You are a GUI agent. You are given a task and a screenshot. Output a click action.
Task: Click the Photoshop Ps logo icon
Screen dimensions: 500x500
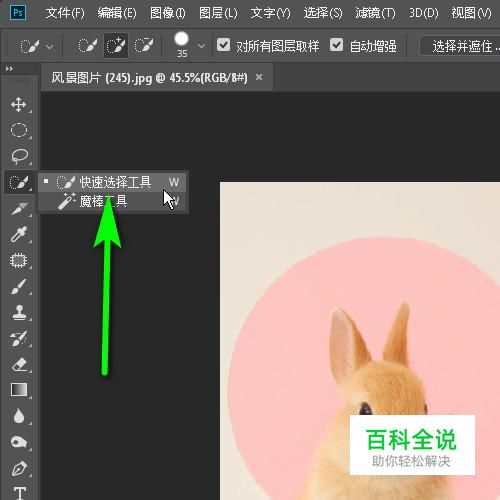tap(18, 13)
